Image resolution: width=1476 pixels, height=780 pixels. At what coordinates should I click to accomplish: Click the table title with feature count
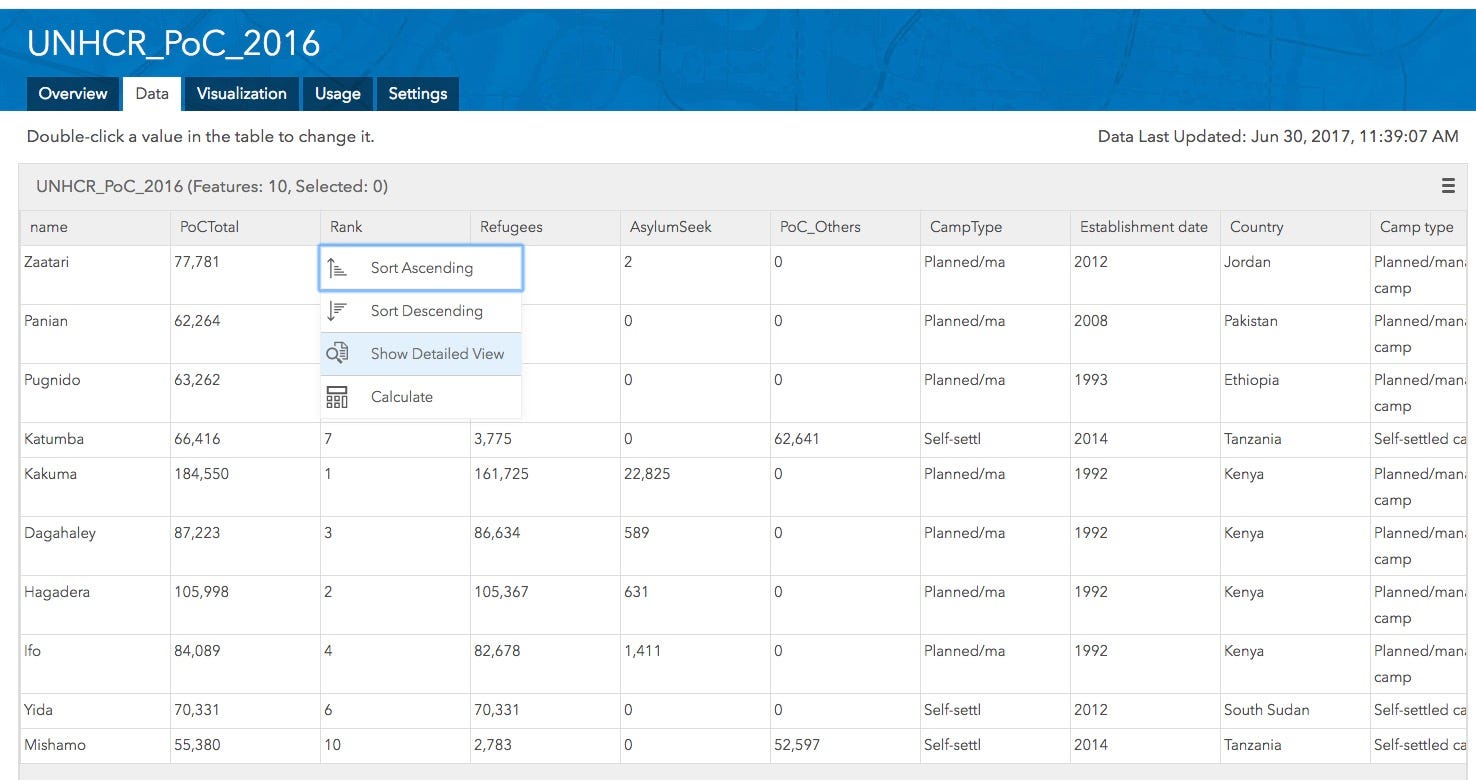[x=212, y=186]
